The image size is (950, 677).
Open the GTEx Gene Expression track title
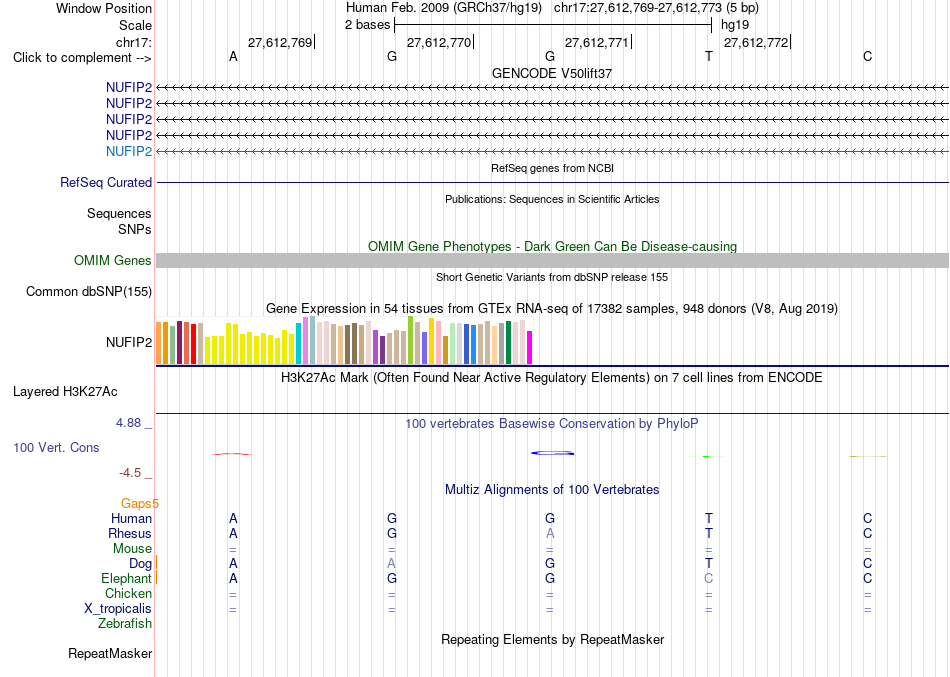tap(552, 308)
